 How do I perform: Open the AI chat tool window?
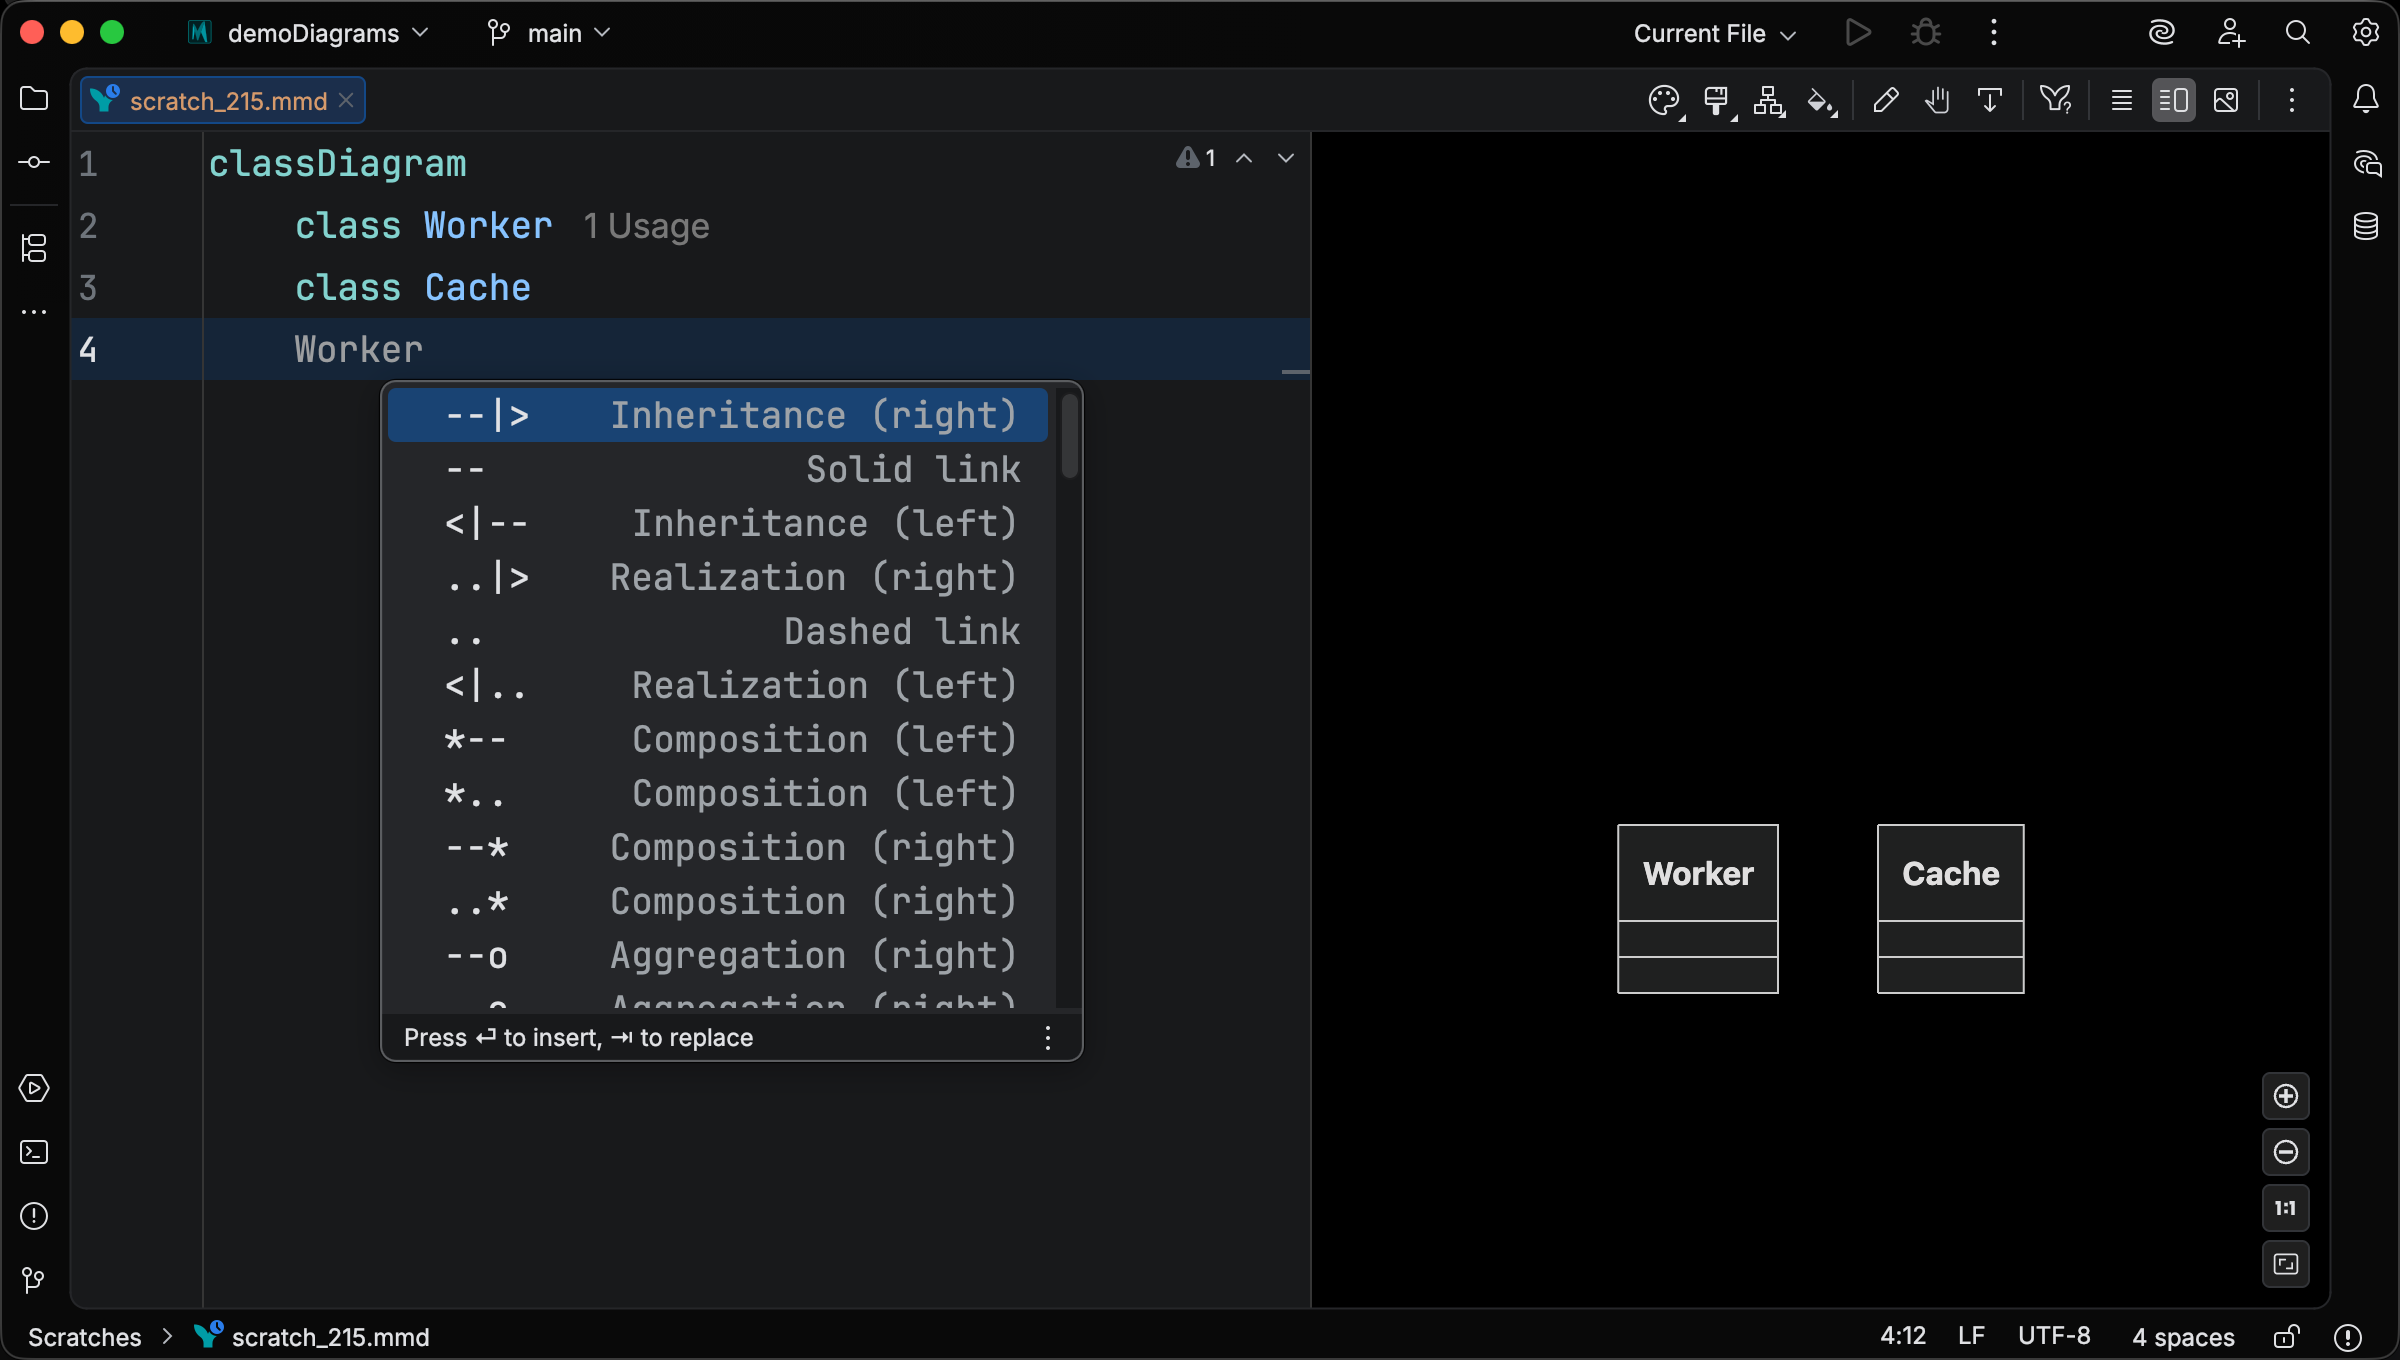coord(2366,163)
